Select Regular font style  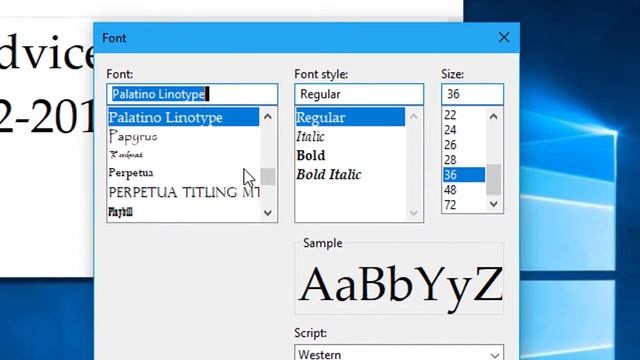[350, 117]
